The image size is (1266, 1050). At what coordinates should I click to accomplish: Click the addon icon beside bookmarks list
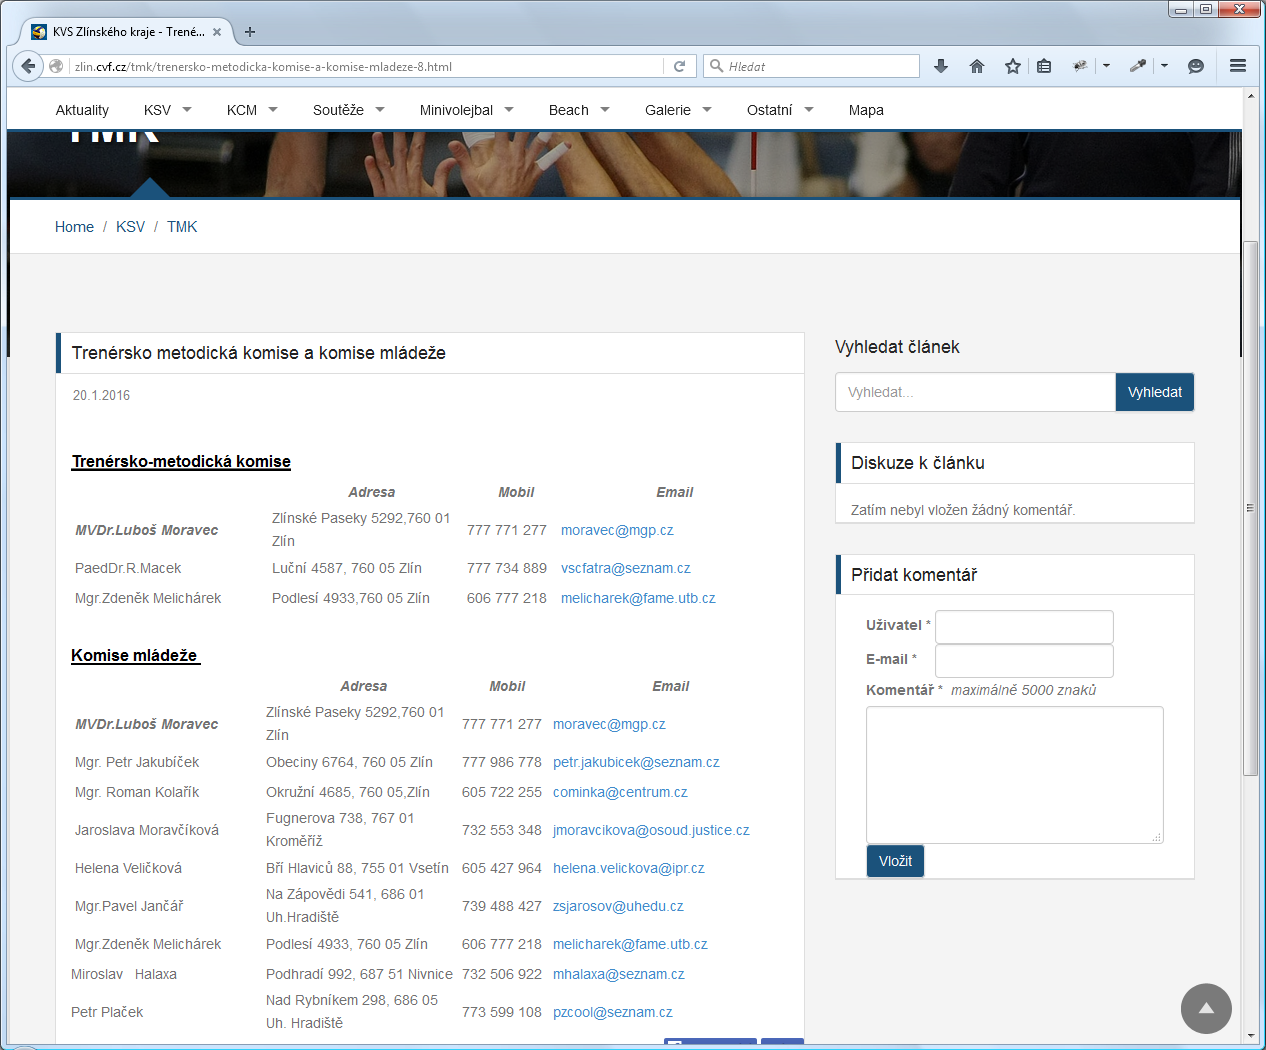point(1080,66)
